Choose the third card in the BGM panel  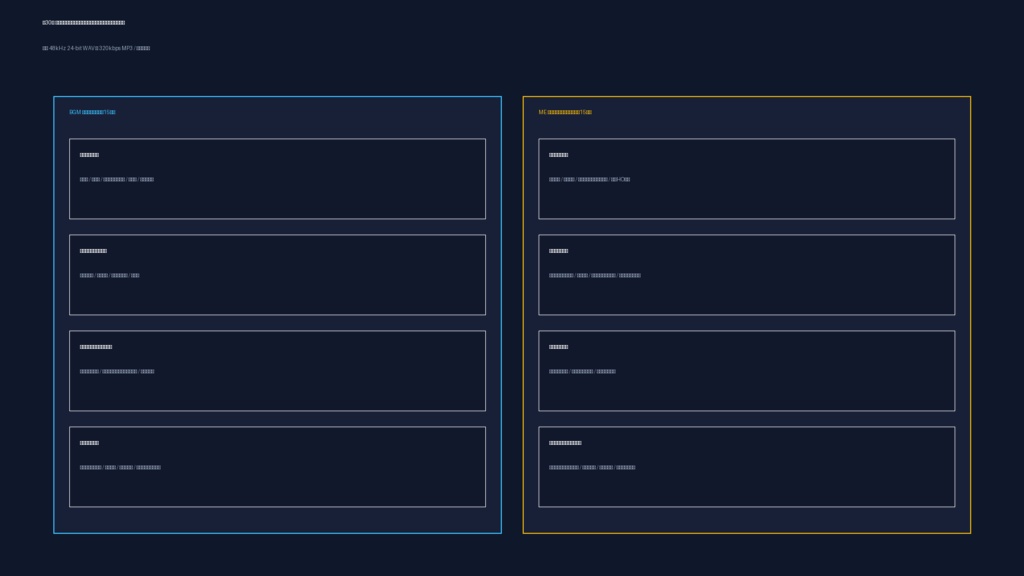tap(278, 371)
